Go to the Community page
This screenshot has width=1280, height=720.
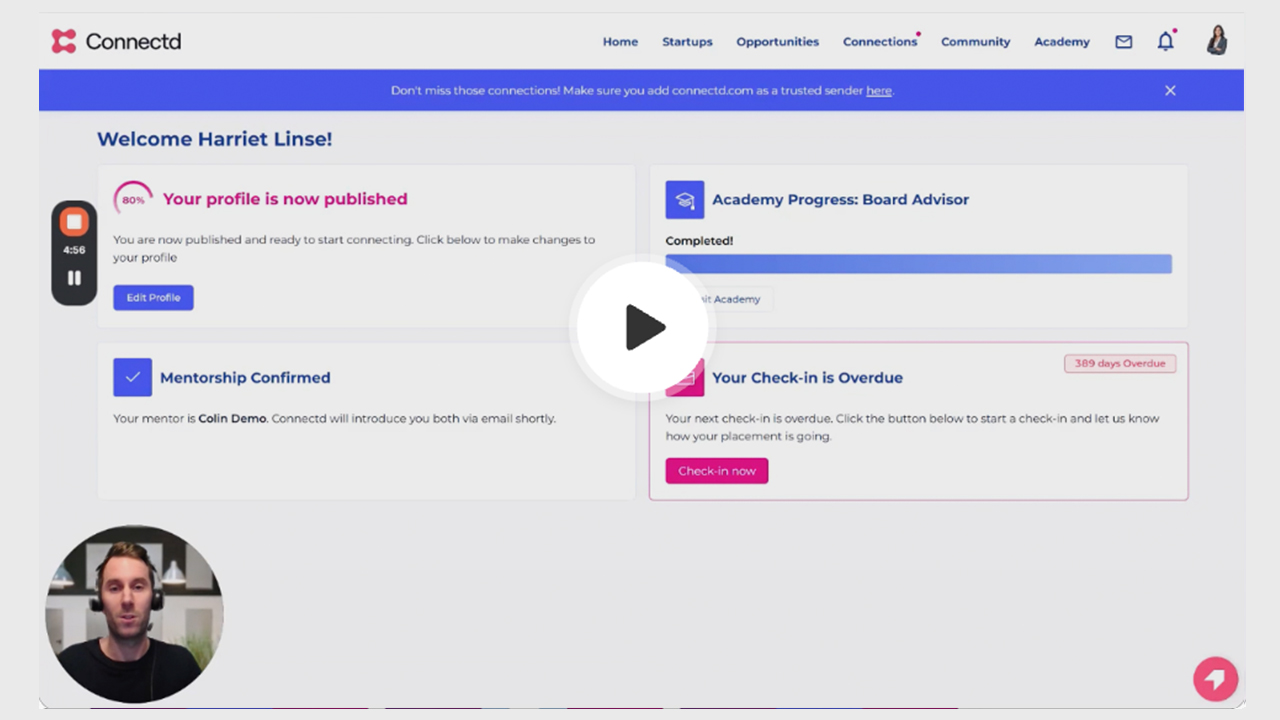[975, 42]
